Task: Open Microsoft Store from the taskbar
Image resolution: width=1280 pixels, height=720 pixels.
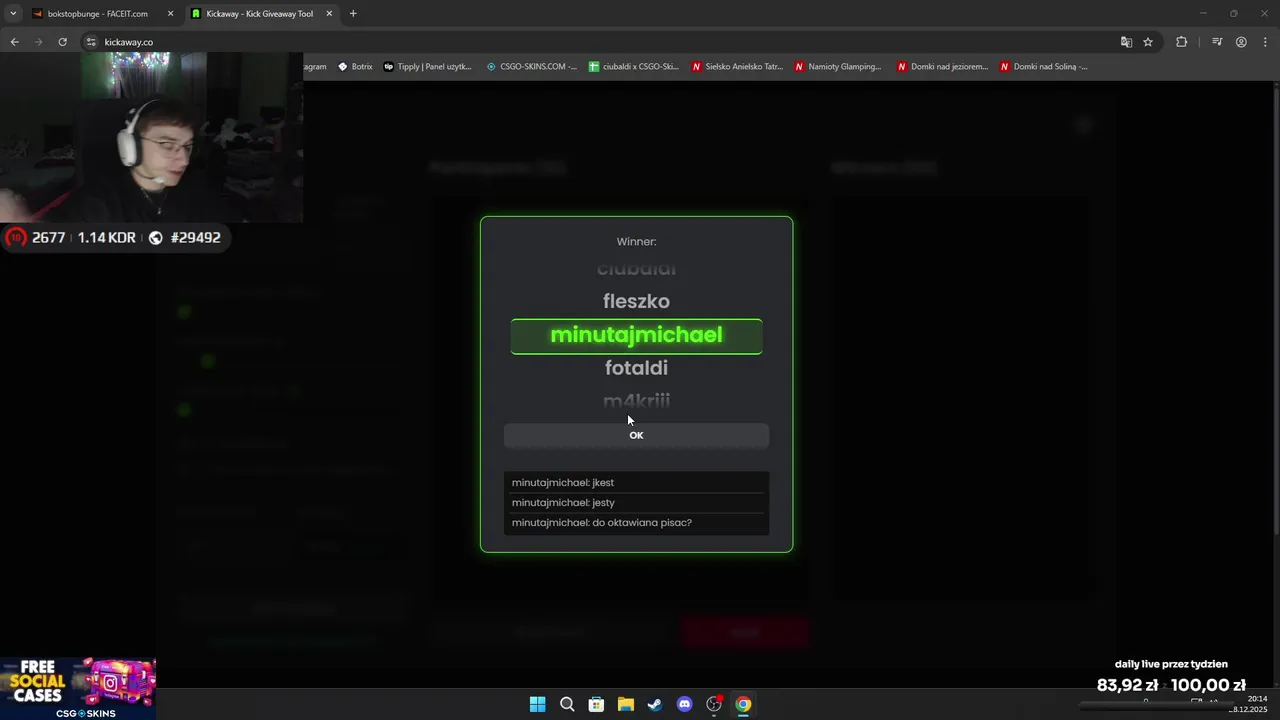Action: point(596,704)
